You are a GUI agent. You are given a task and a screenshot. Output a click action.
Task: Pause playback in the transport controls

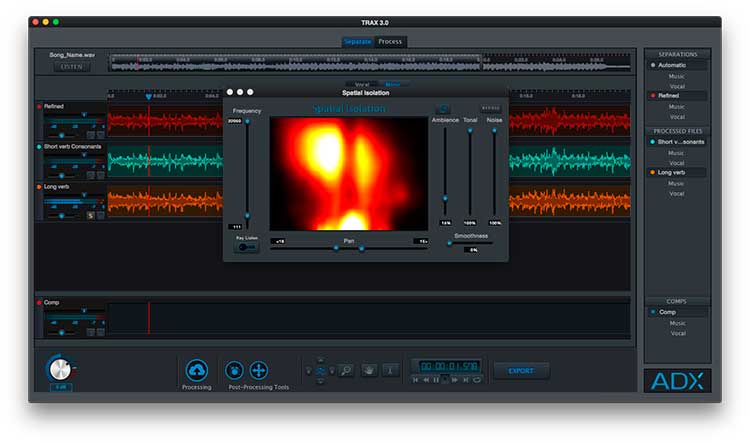[436, 380]
